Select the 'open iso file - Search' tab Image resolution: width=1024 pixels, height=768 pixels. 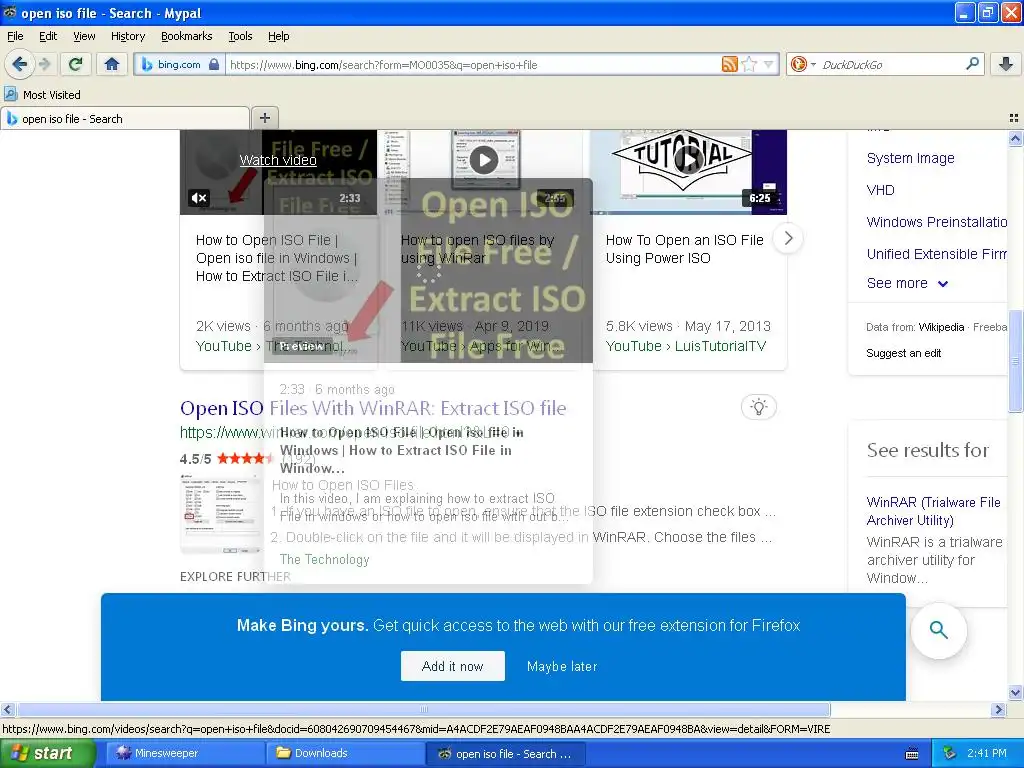tap(125, 118)
